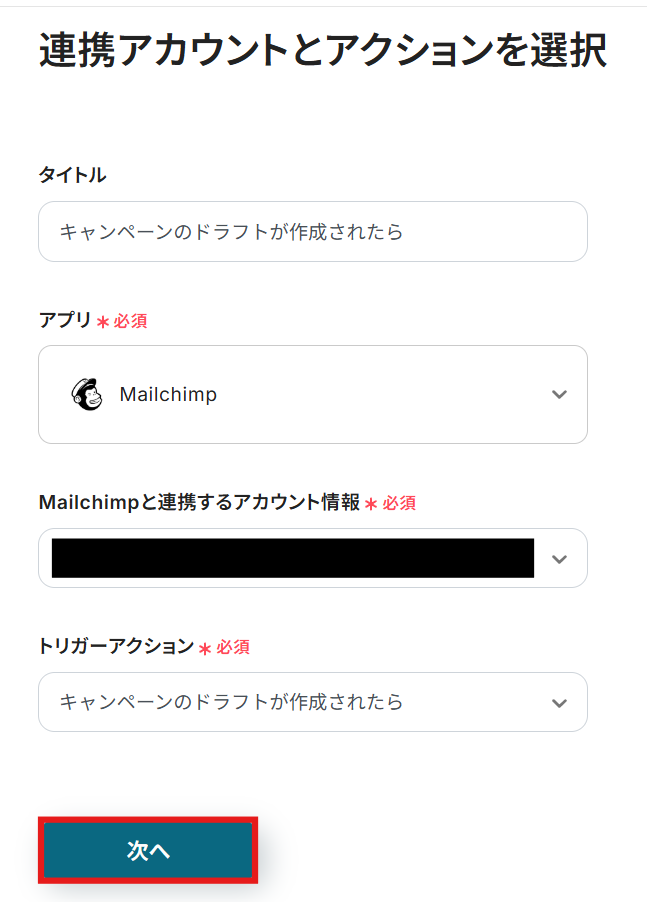Click the 必須 marker next to アプリ
Screen dimensions: 647x902
pos(131,321)
